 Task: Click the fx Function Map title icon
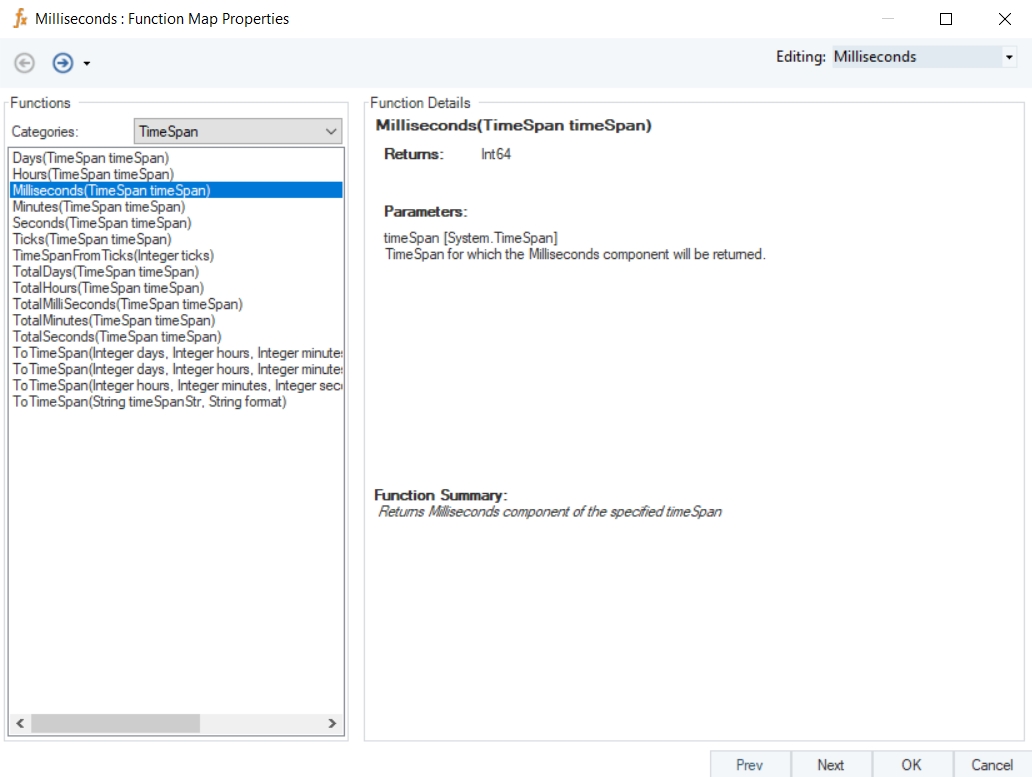(19, 18)
